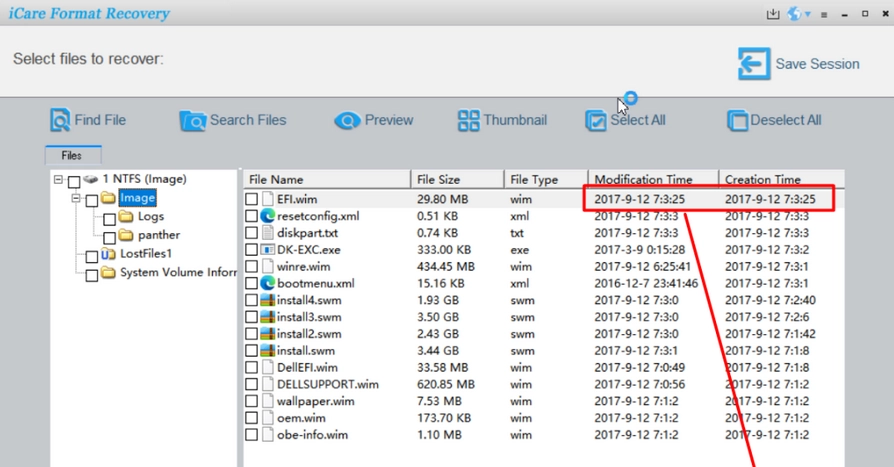Click the 620.85 MB size cell
Screen dimensions: 894x467
445,384
